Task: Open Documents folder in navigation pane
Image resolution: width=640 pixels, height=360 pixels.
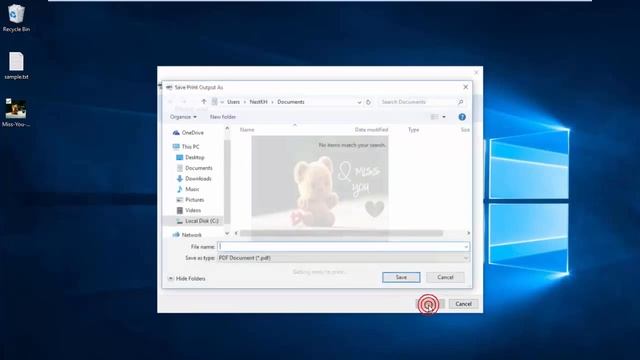Action: pyautogui.click(x=199, y=168)
